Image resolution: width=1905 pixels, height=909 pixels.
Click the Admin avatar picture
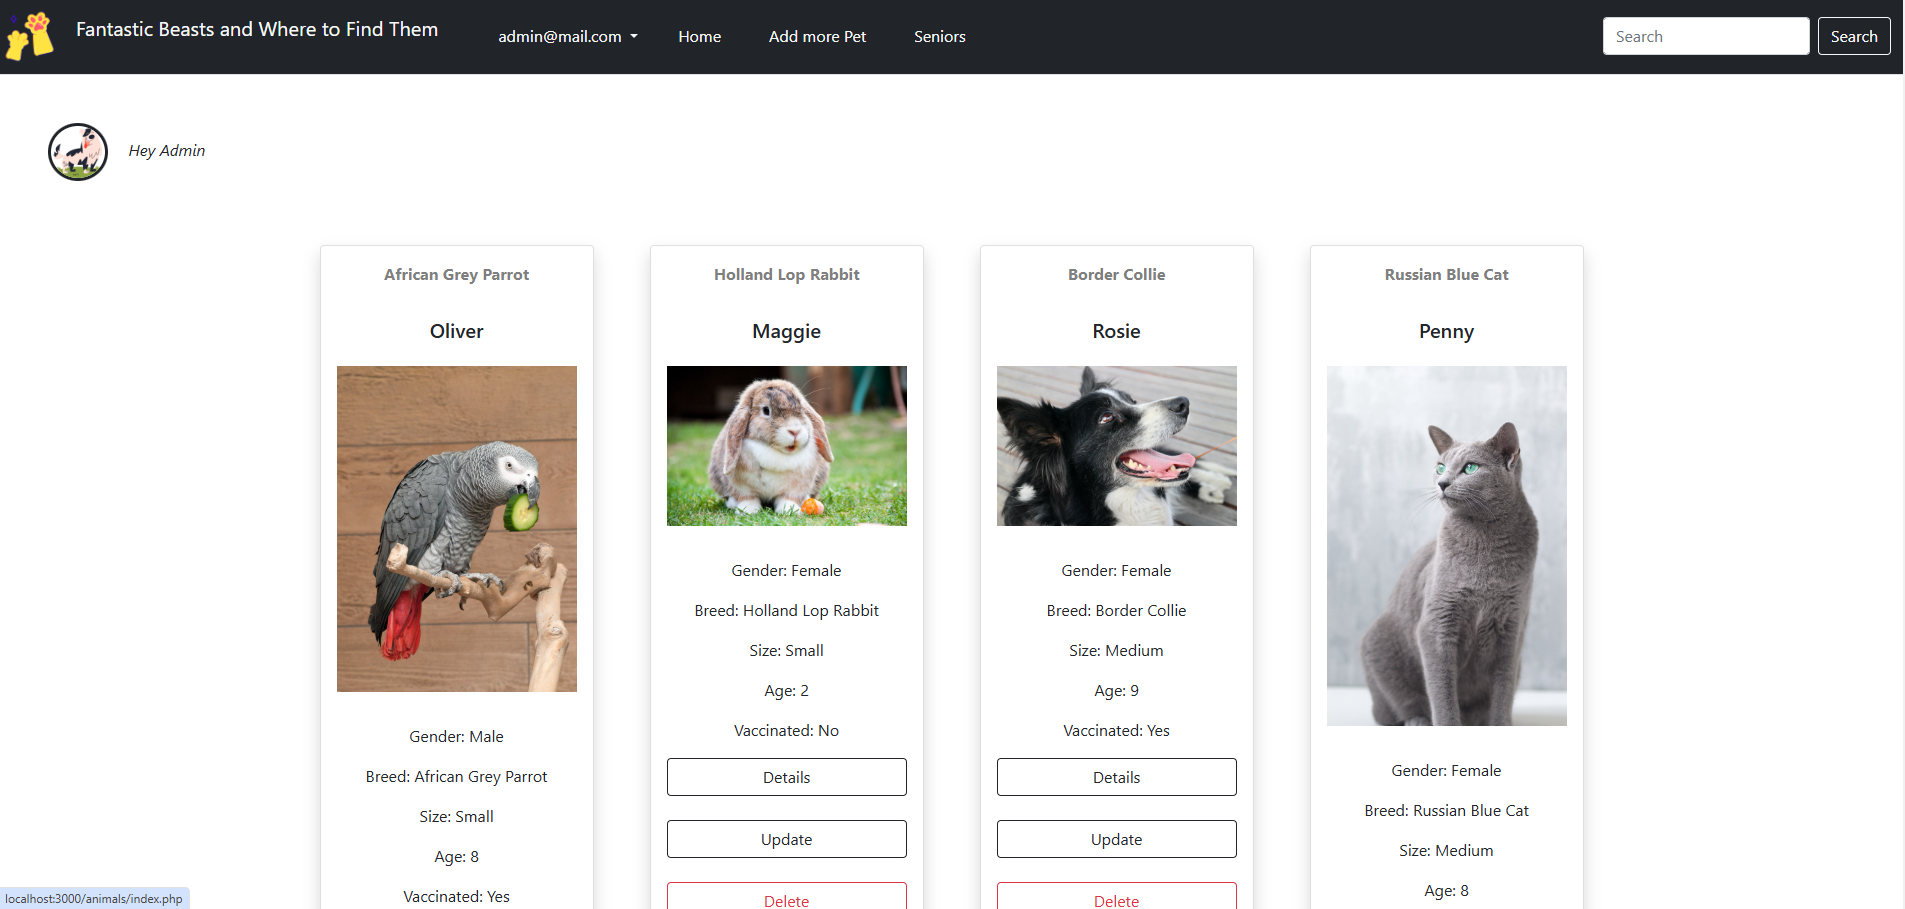[78, 152]
